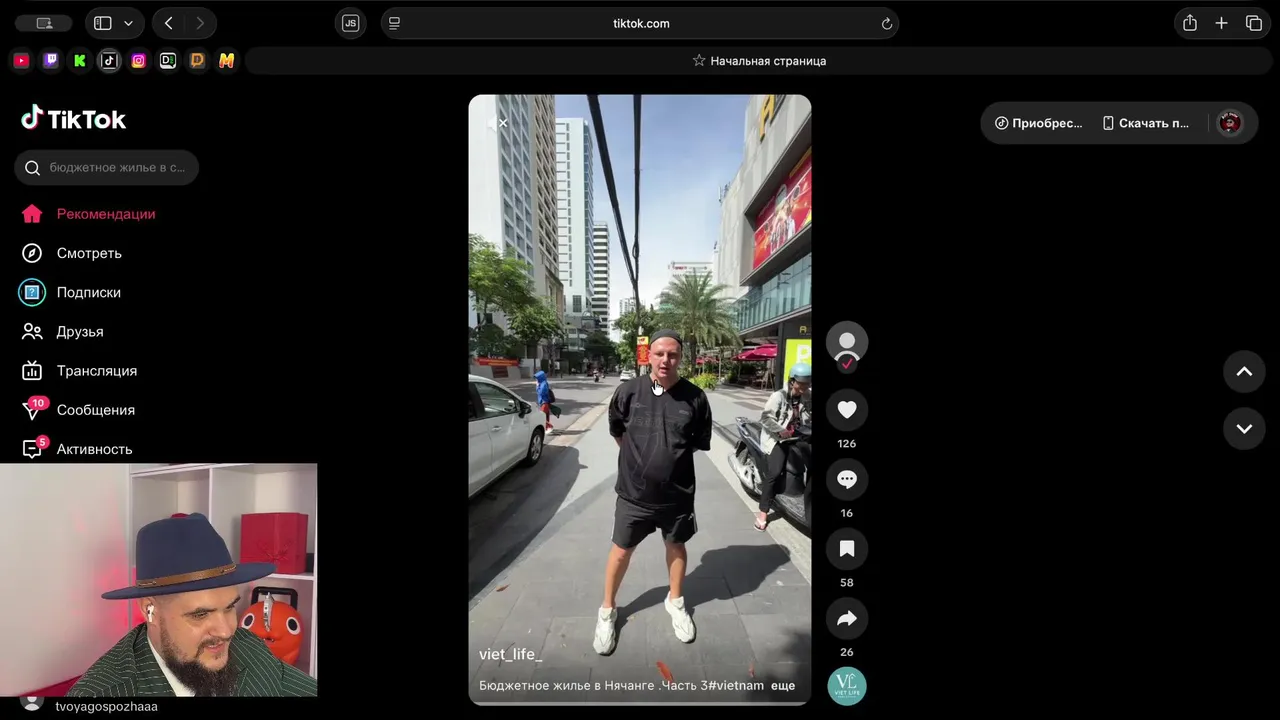Click the video to pause playback

click(x=640, y=400)
